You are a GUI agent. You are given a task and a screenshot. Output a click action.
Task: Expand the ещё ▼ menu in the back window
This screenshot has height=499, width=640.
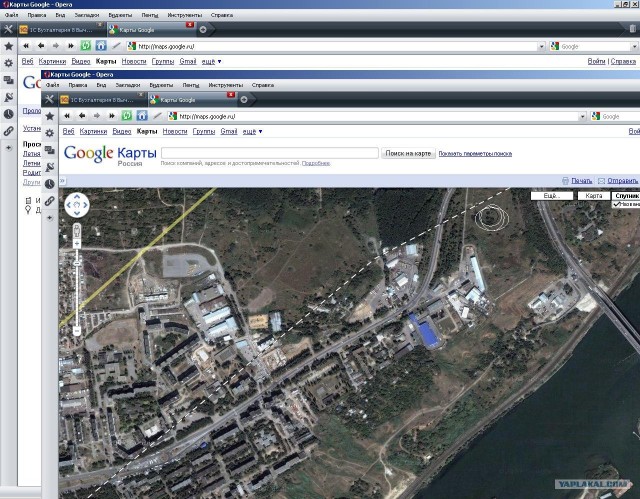[211, 61]
